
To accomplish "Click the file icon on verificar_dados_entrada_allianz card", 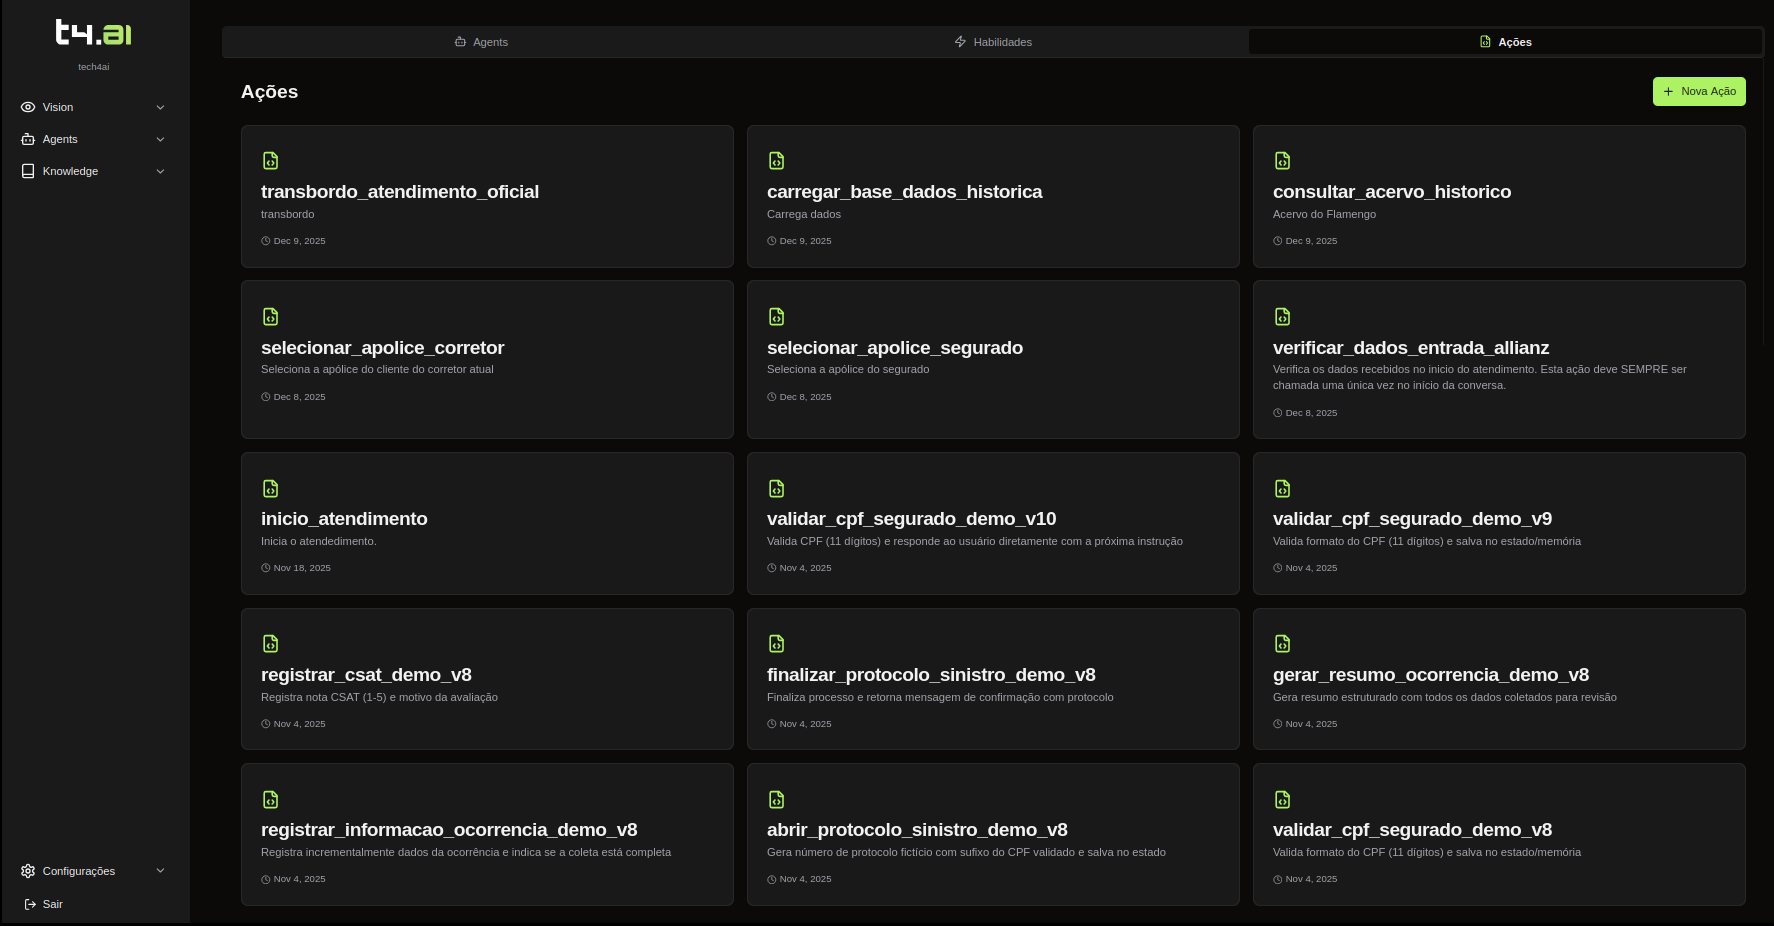I will coord(1282,317).
